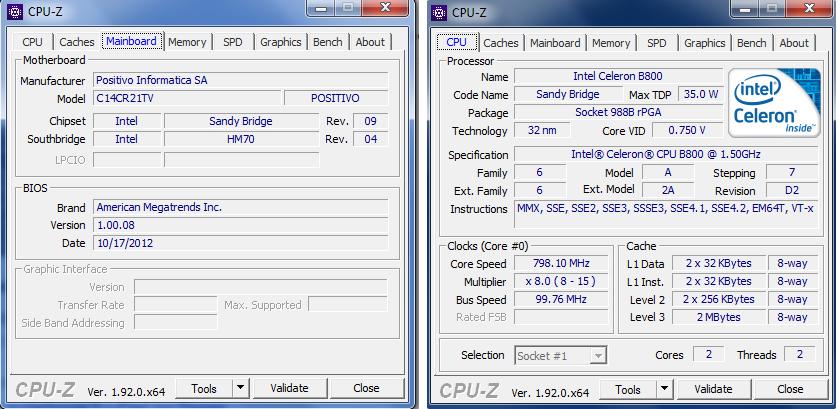Click Validate in the right window
Viewport: 838px width, 409px height.
click(x=713, y=390)
